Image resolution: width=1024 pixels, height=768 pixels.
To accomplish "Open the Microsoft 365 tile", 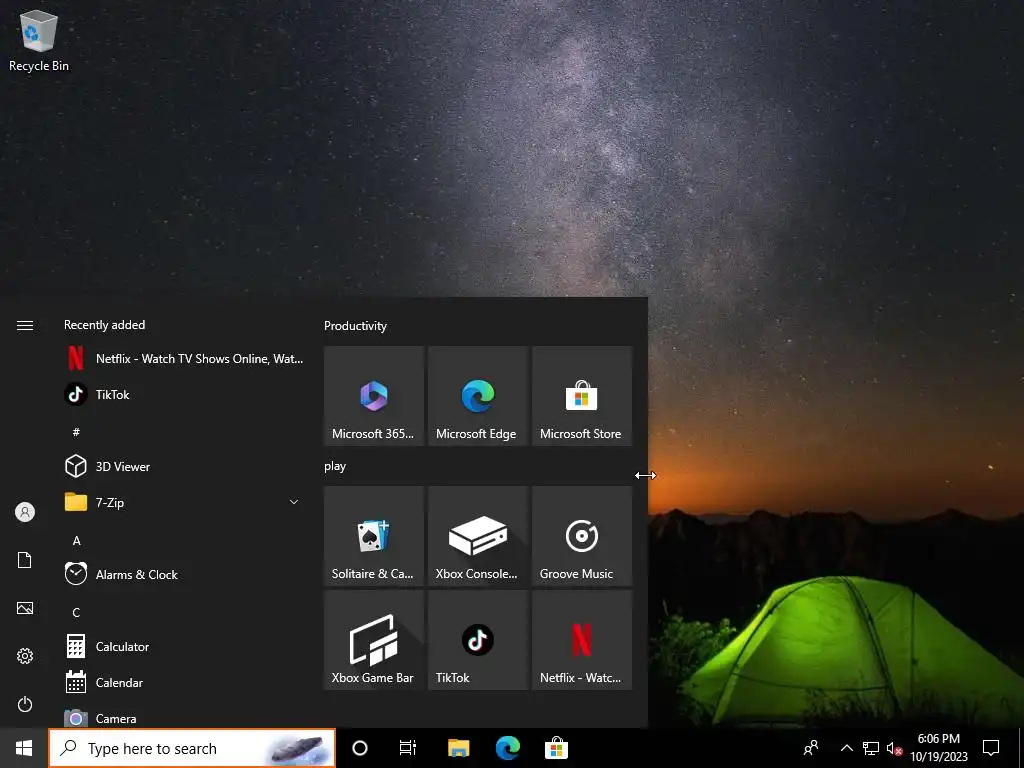I will pyautogui.click(x=374, y=396).
